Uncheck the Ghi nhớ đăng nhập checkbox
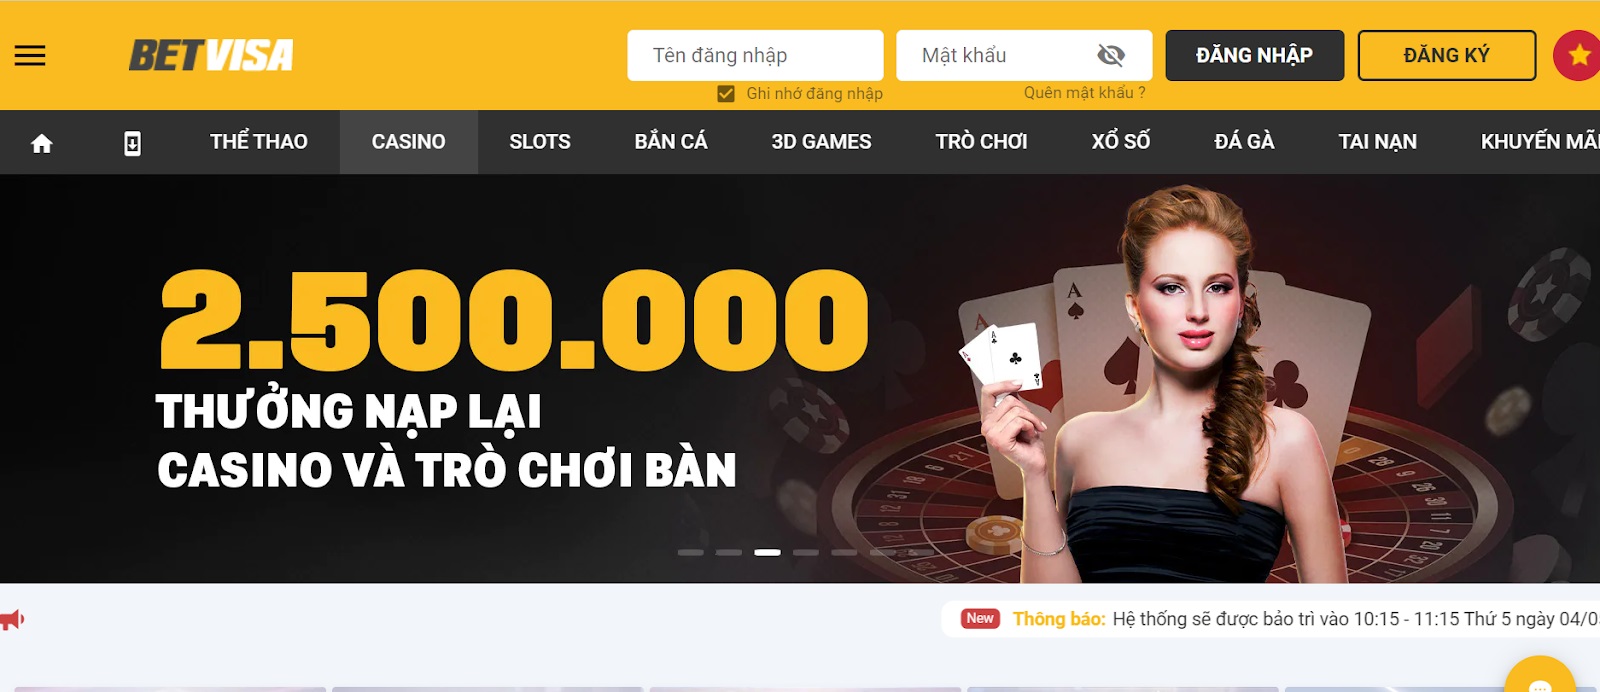Screen dimensions: 1600x692 point(726,94)
